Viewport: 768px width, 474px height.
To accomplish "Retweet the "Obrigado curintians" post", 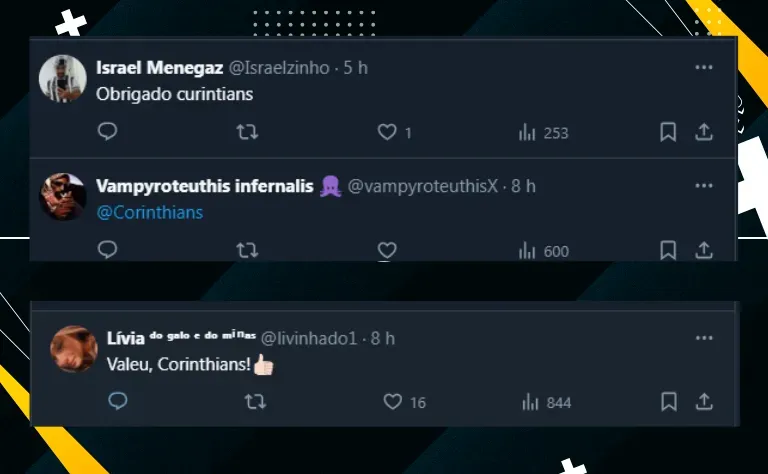I will coord(247,132).
